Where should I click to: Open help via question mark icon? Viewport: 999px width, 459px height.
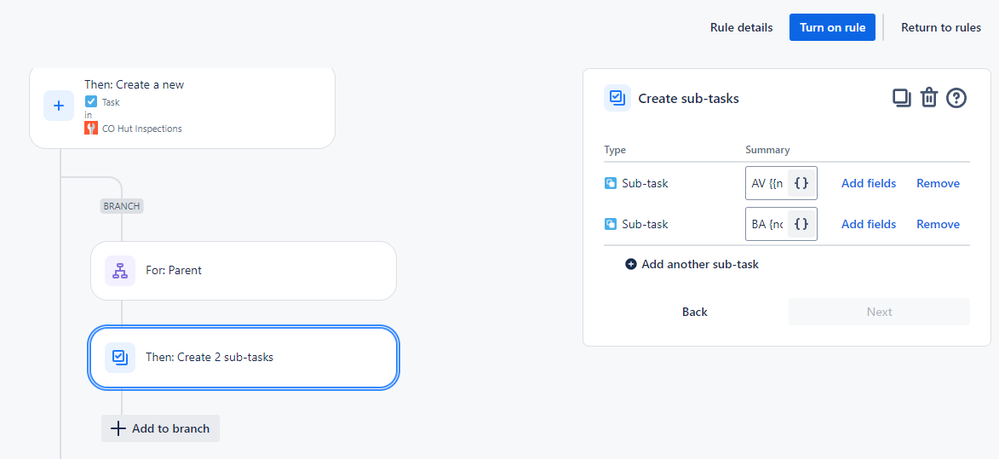(956, 97)
